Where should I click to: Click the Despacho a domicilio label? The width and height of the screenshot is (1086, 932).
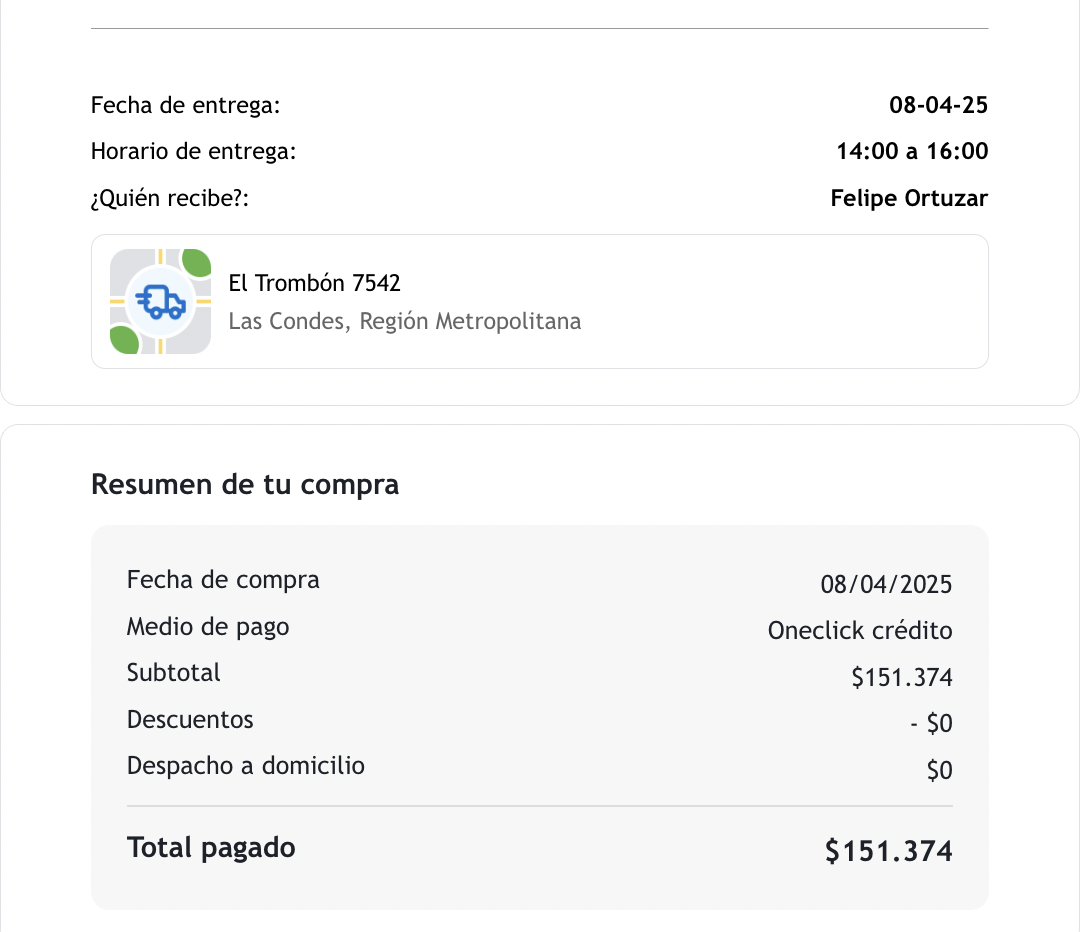245,766
